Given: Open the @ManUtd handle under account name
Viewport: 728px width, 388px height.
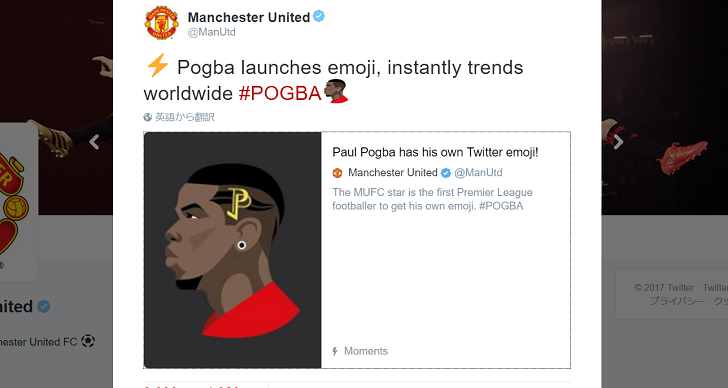Looking at the screenshot, I should click(x=211, y=32).
